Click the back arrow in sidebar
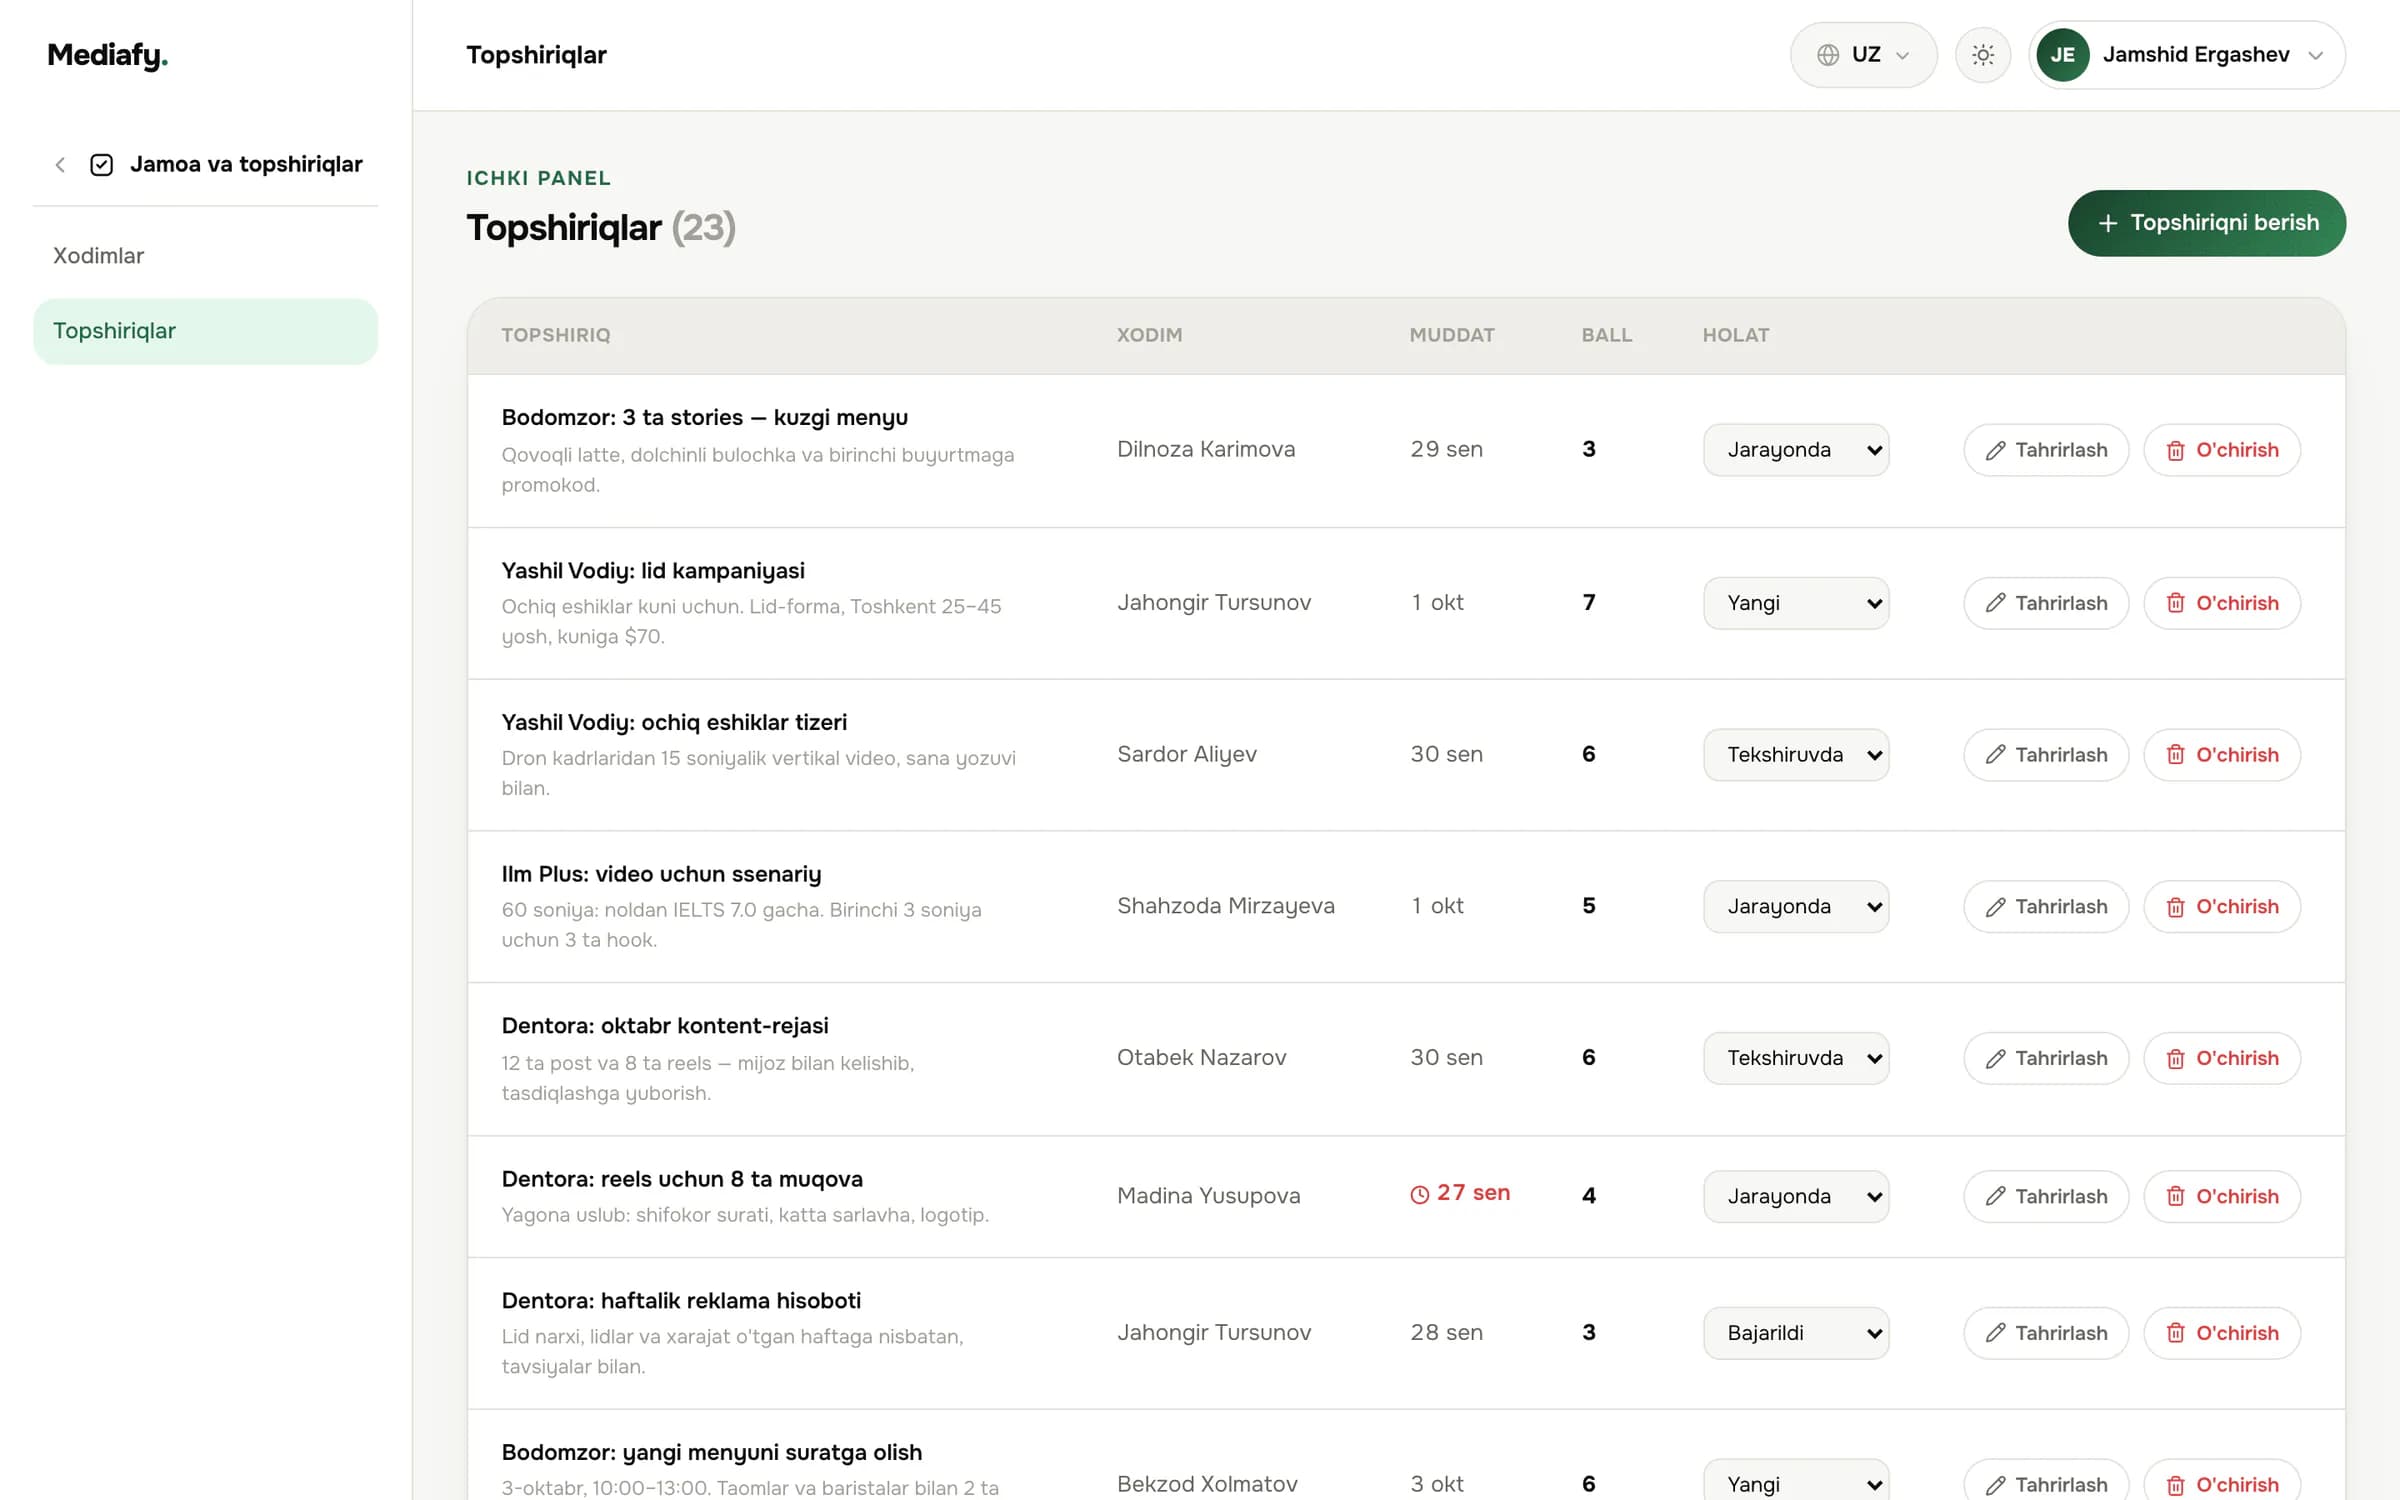This screenshot has height=1500, width=2400. pos(60,165)
